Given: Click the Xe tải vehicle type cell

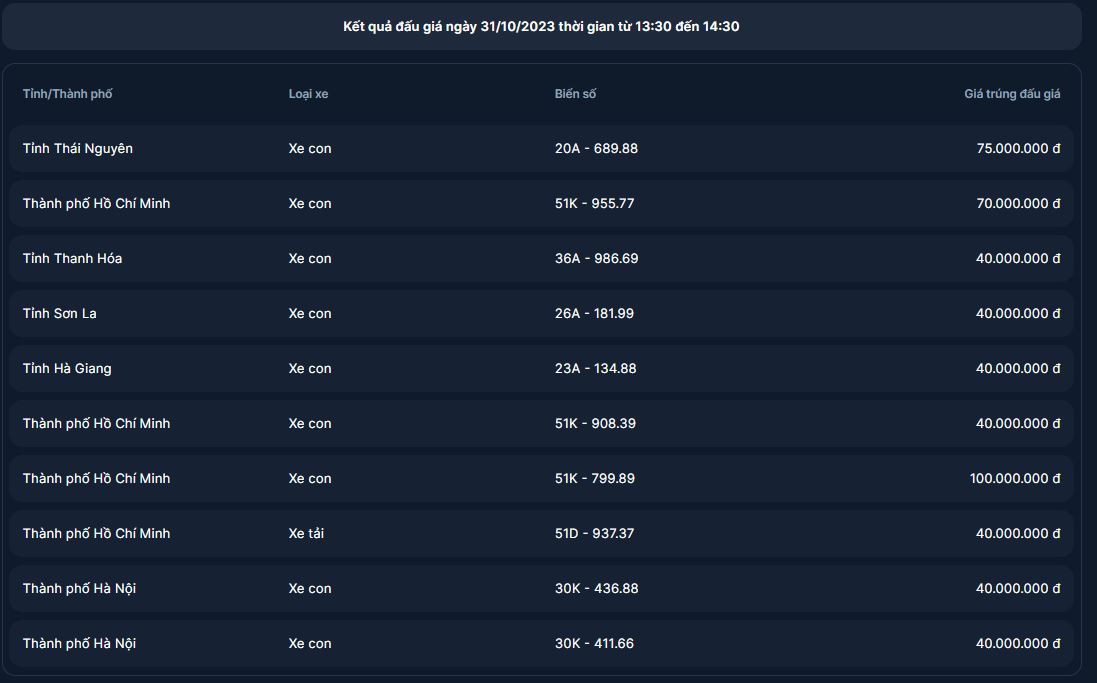Looking at the screenshot, I should click(x=306, y=534).
